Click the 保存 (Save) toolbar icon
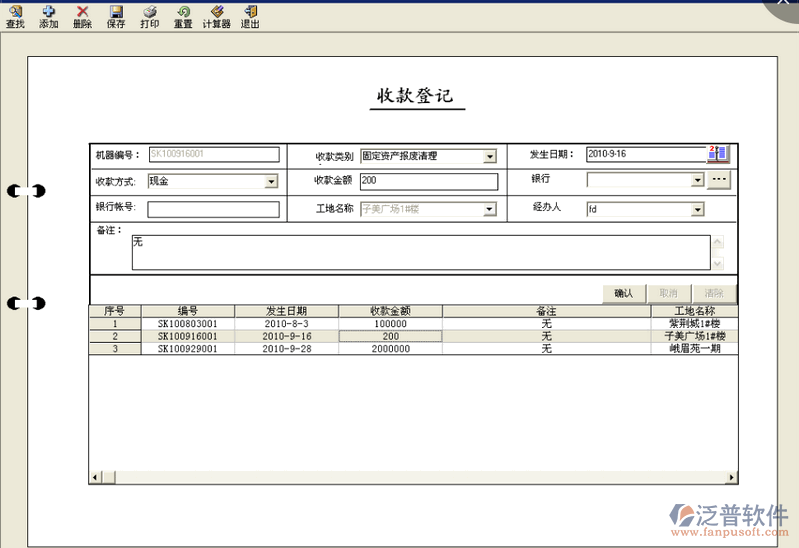The height and width of the screenshot is (548, 799). point(116,16)
